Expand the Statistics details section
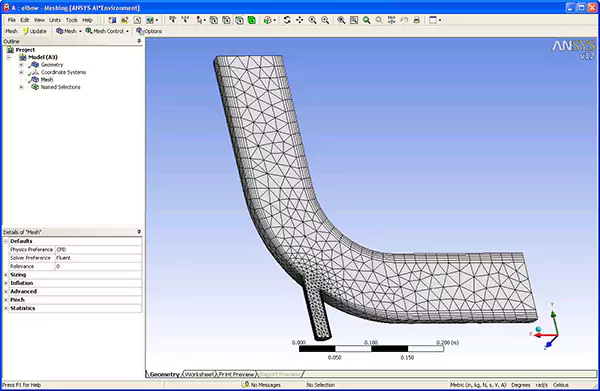600x391 pixels. (6, 308)
